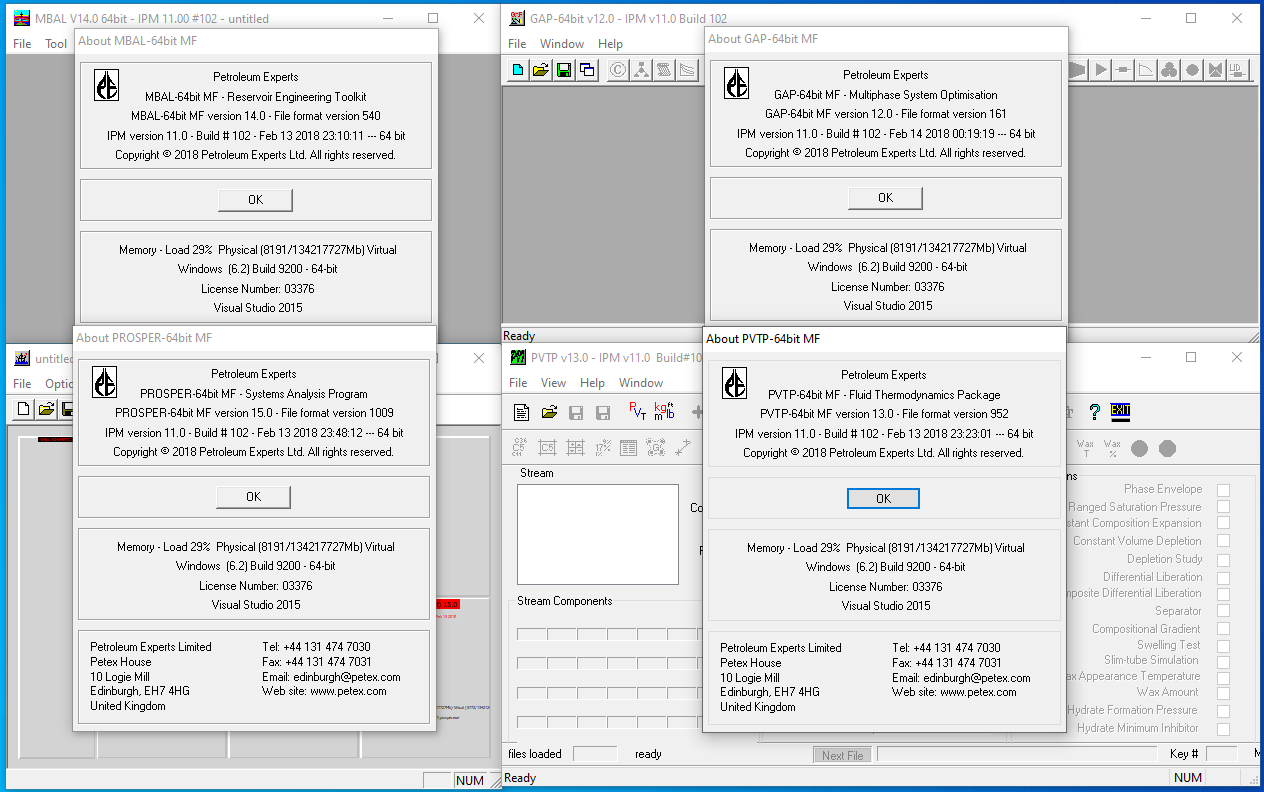Toggle the Phase Envelope checkbox

point(1223,490)
